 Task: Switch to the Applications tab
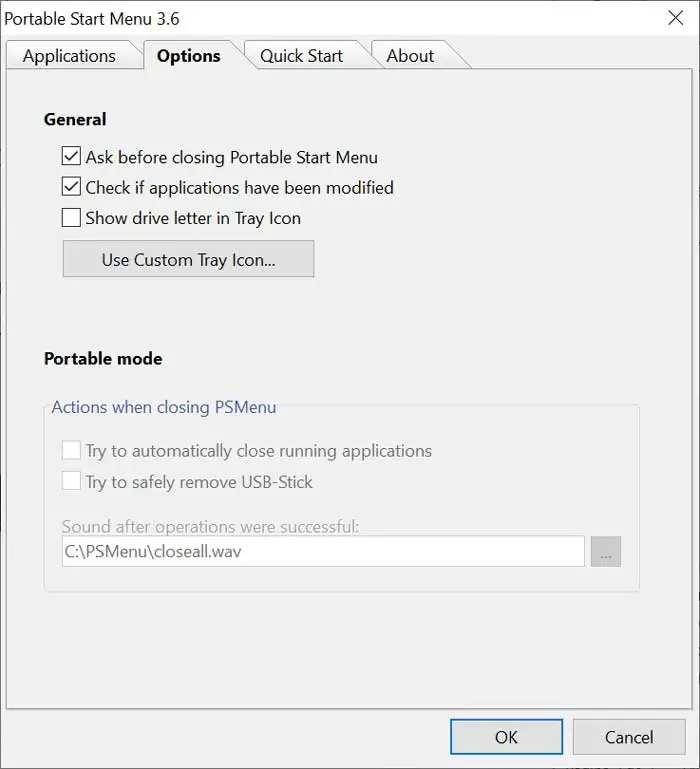[69, 56]
